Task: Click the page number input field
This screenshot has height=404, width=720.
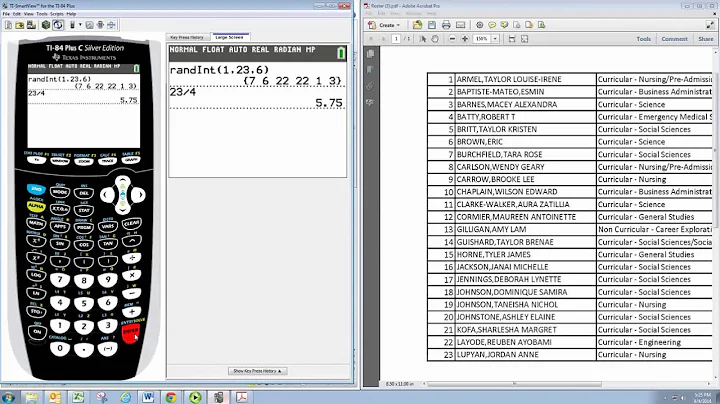Action: coord(396,39)
